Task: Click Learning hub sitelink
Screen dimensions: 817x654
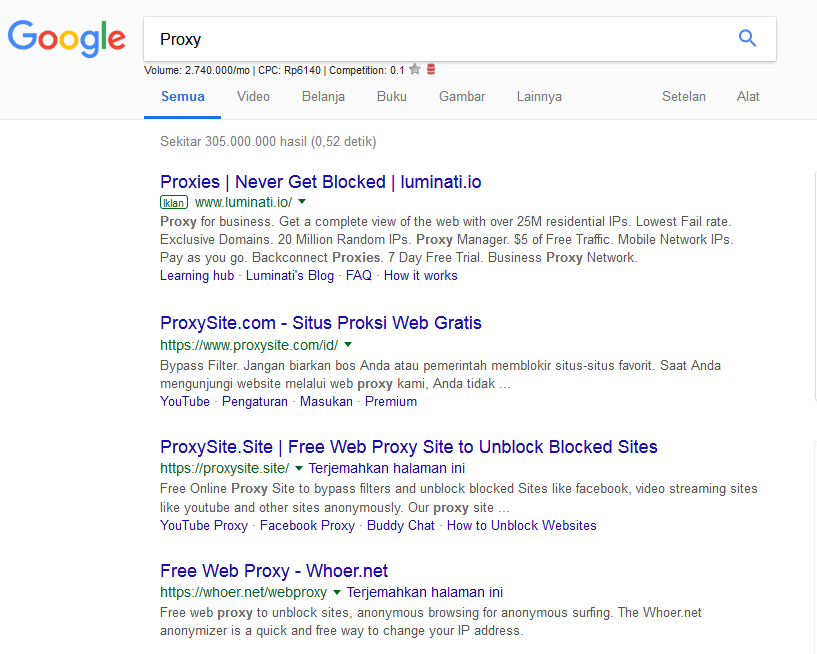Action: [197, 276]
